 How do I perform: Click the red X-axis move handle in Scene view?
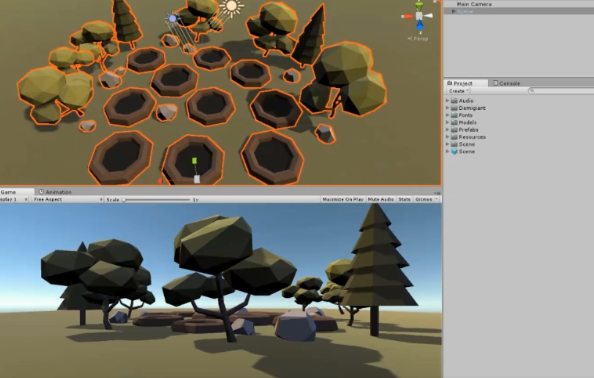160,181
